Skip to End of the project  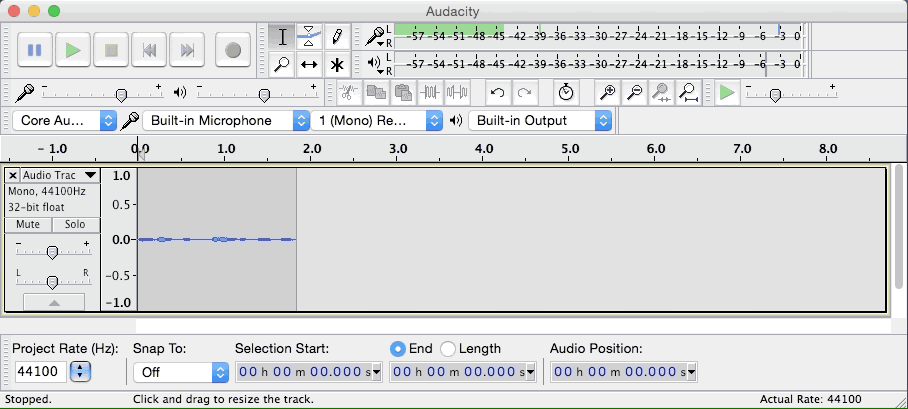click(x=187, y=50)
